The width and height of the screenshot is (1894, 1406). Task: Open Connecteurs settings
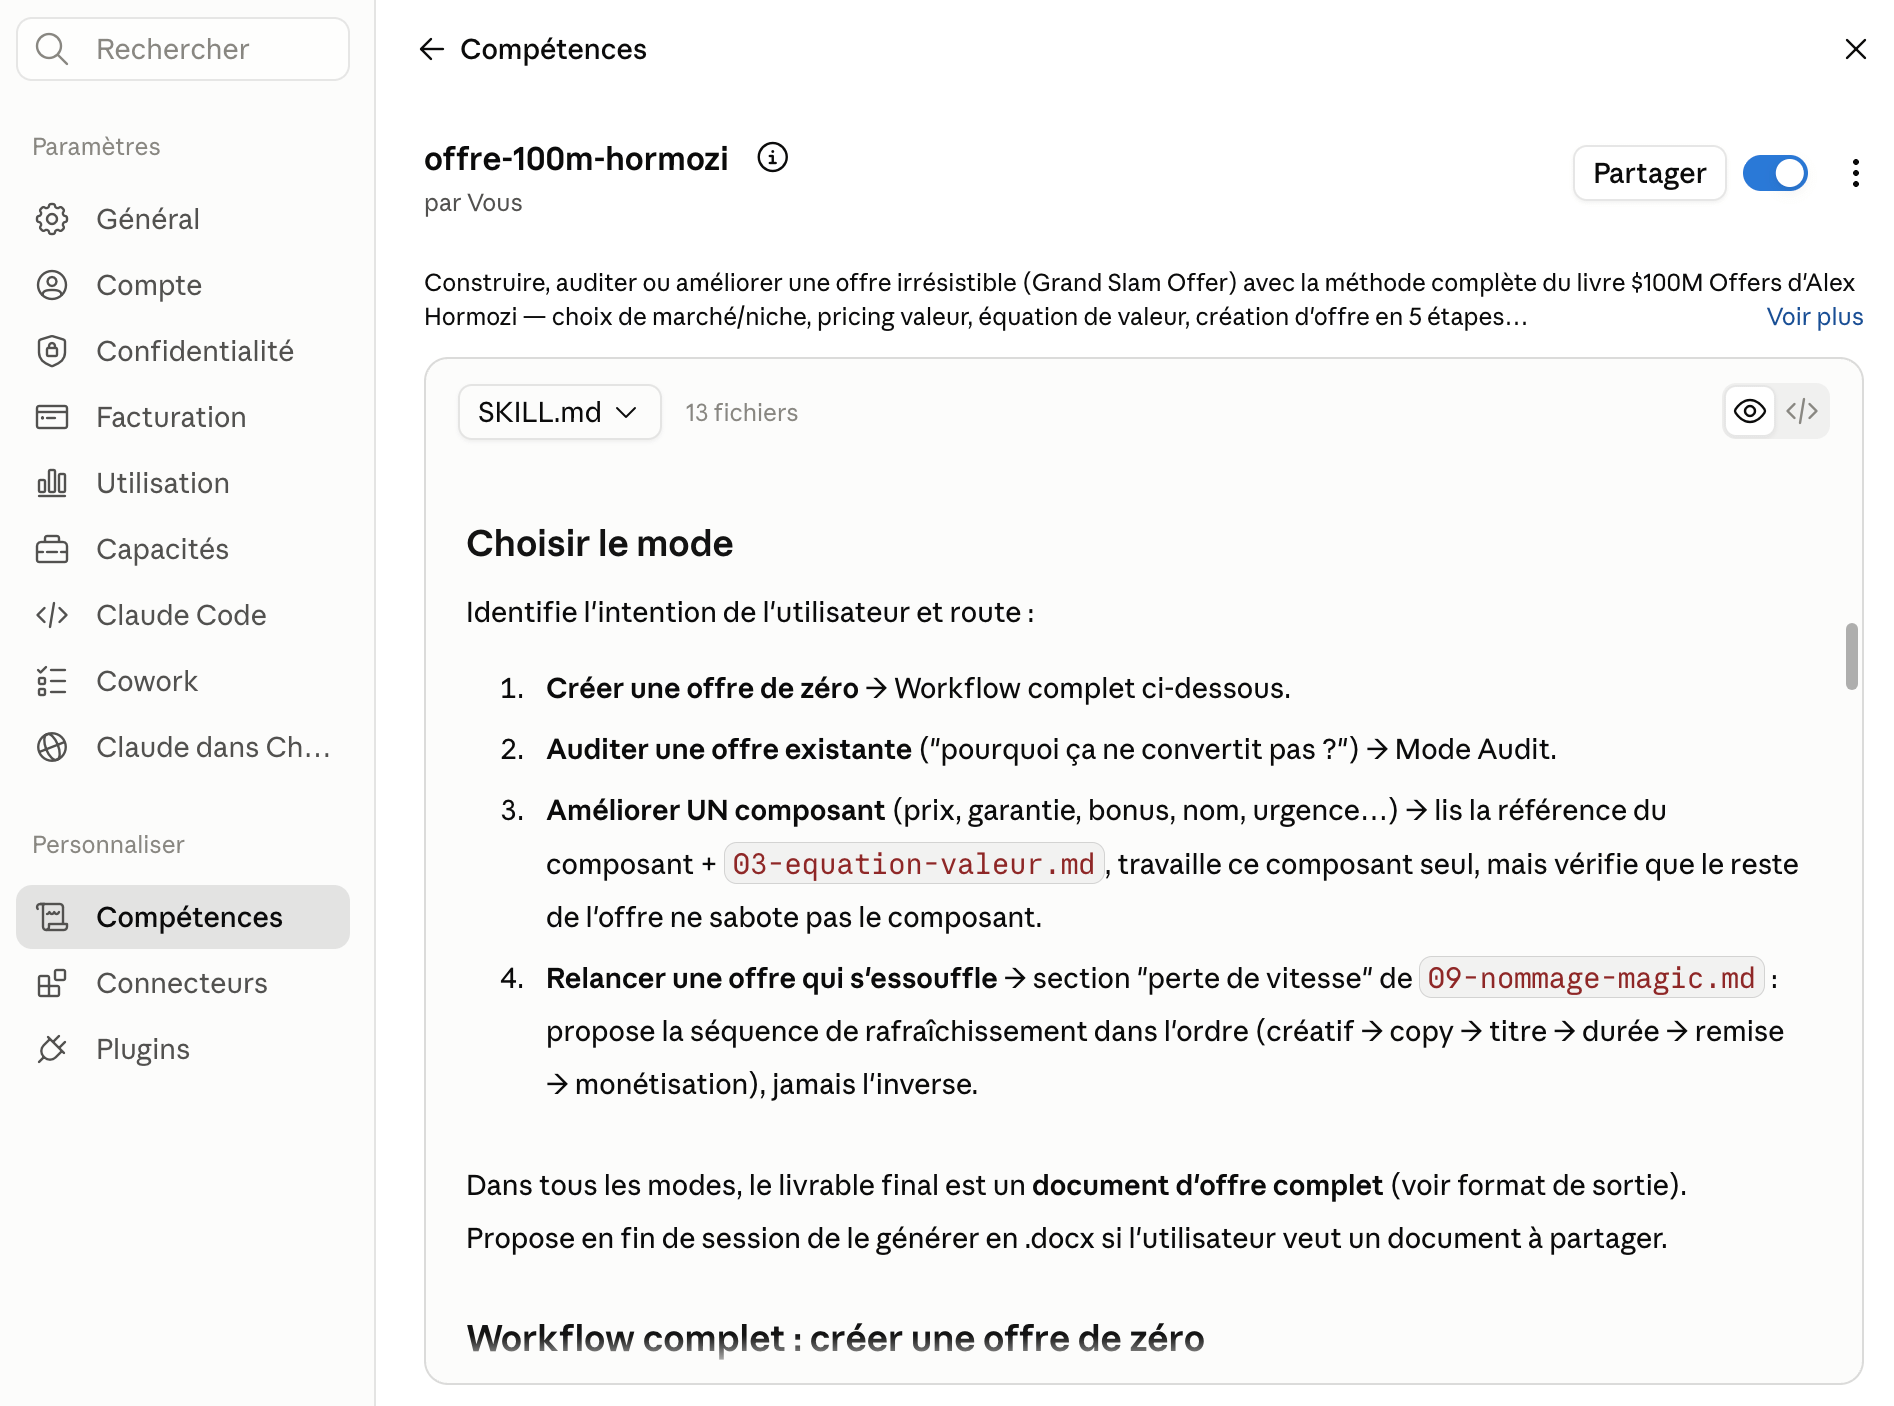[183, 983]
